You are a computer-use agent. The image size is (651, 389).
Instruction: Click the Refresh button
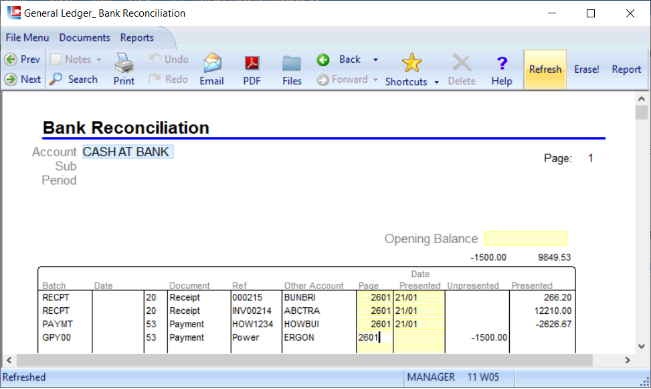pos(545,69)
